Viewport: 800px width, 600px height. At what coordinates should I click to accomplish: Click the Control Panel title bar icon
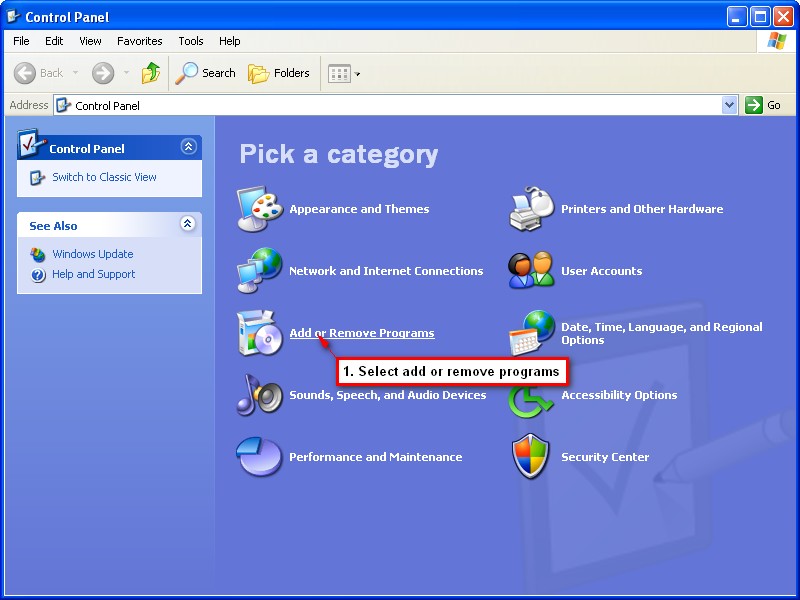[13, 16]
